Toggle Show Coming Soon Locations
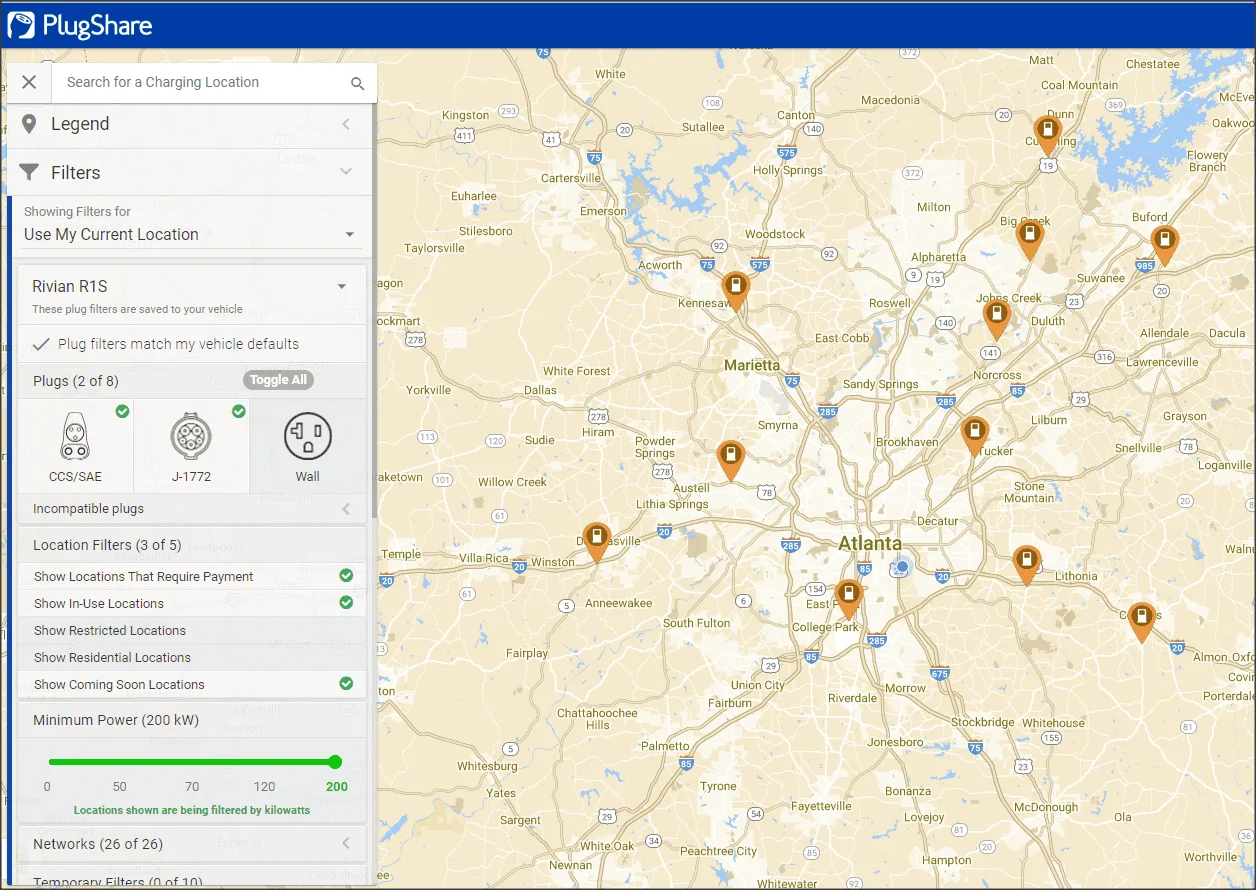 [192, 684]
